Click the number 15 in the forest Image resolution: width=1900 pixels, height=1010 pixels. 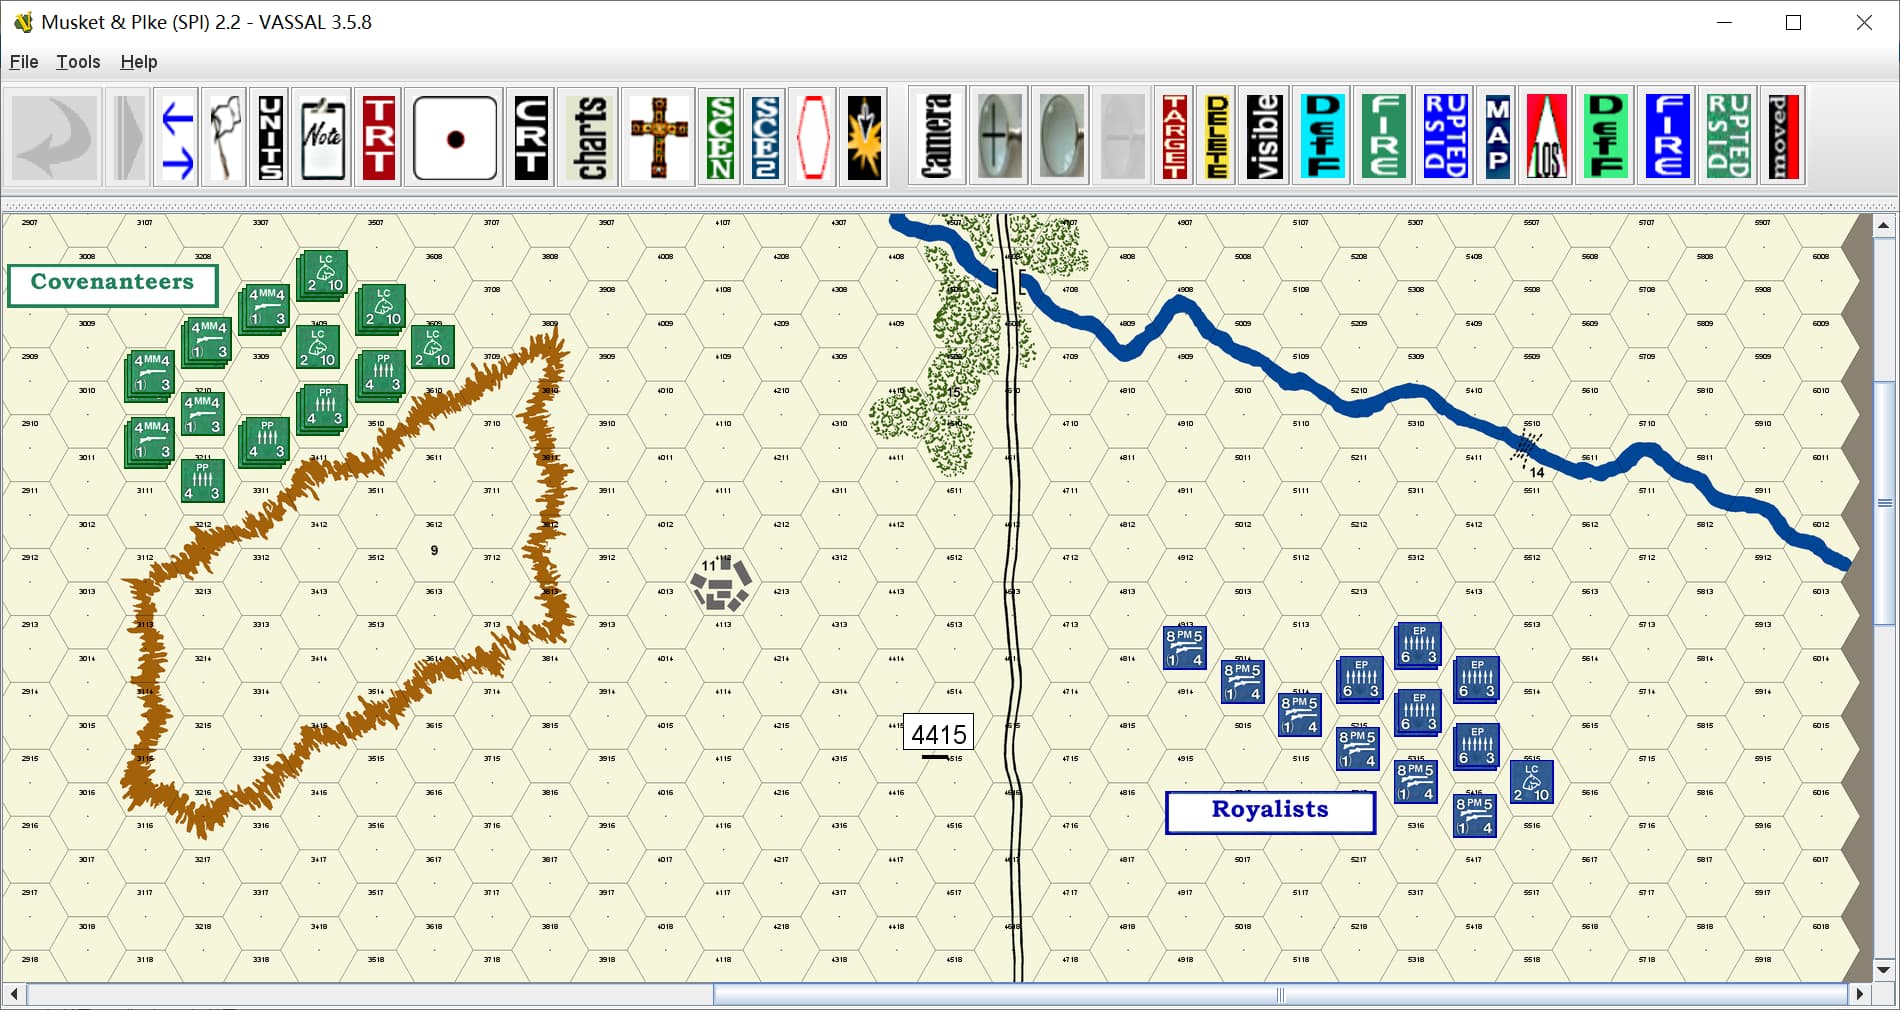pos(953,392)
